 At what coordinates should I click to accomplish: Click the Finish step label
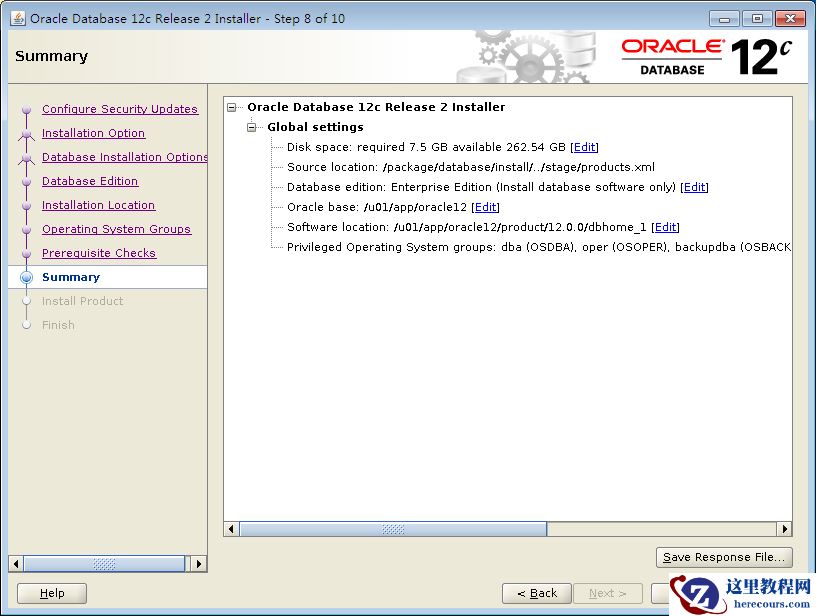click(x=58, y=325)
